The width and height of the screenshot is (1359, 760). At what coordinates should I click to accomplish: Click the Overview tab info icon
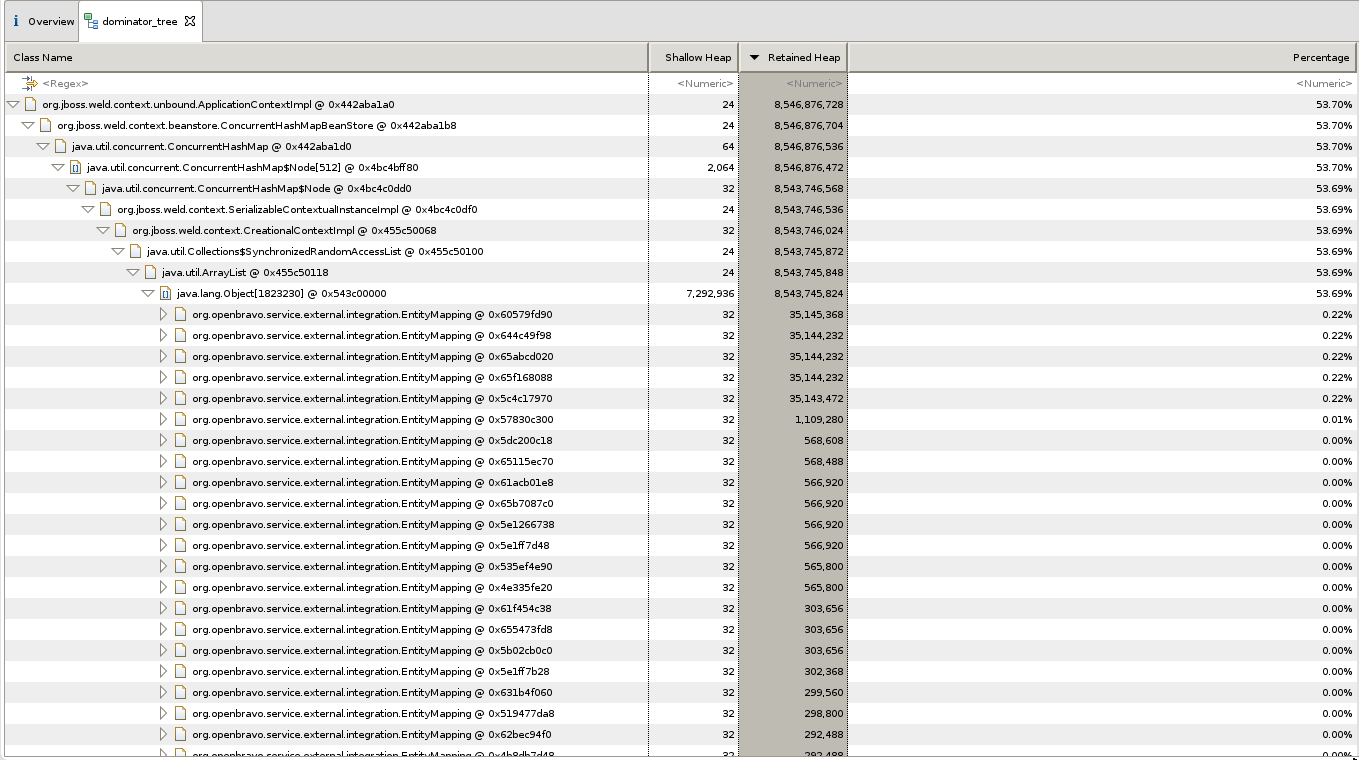pos(15,21)
